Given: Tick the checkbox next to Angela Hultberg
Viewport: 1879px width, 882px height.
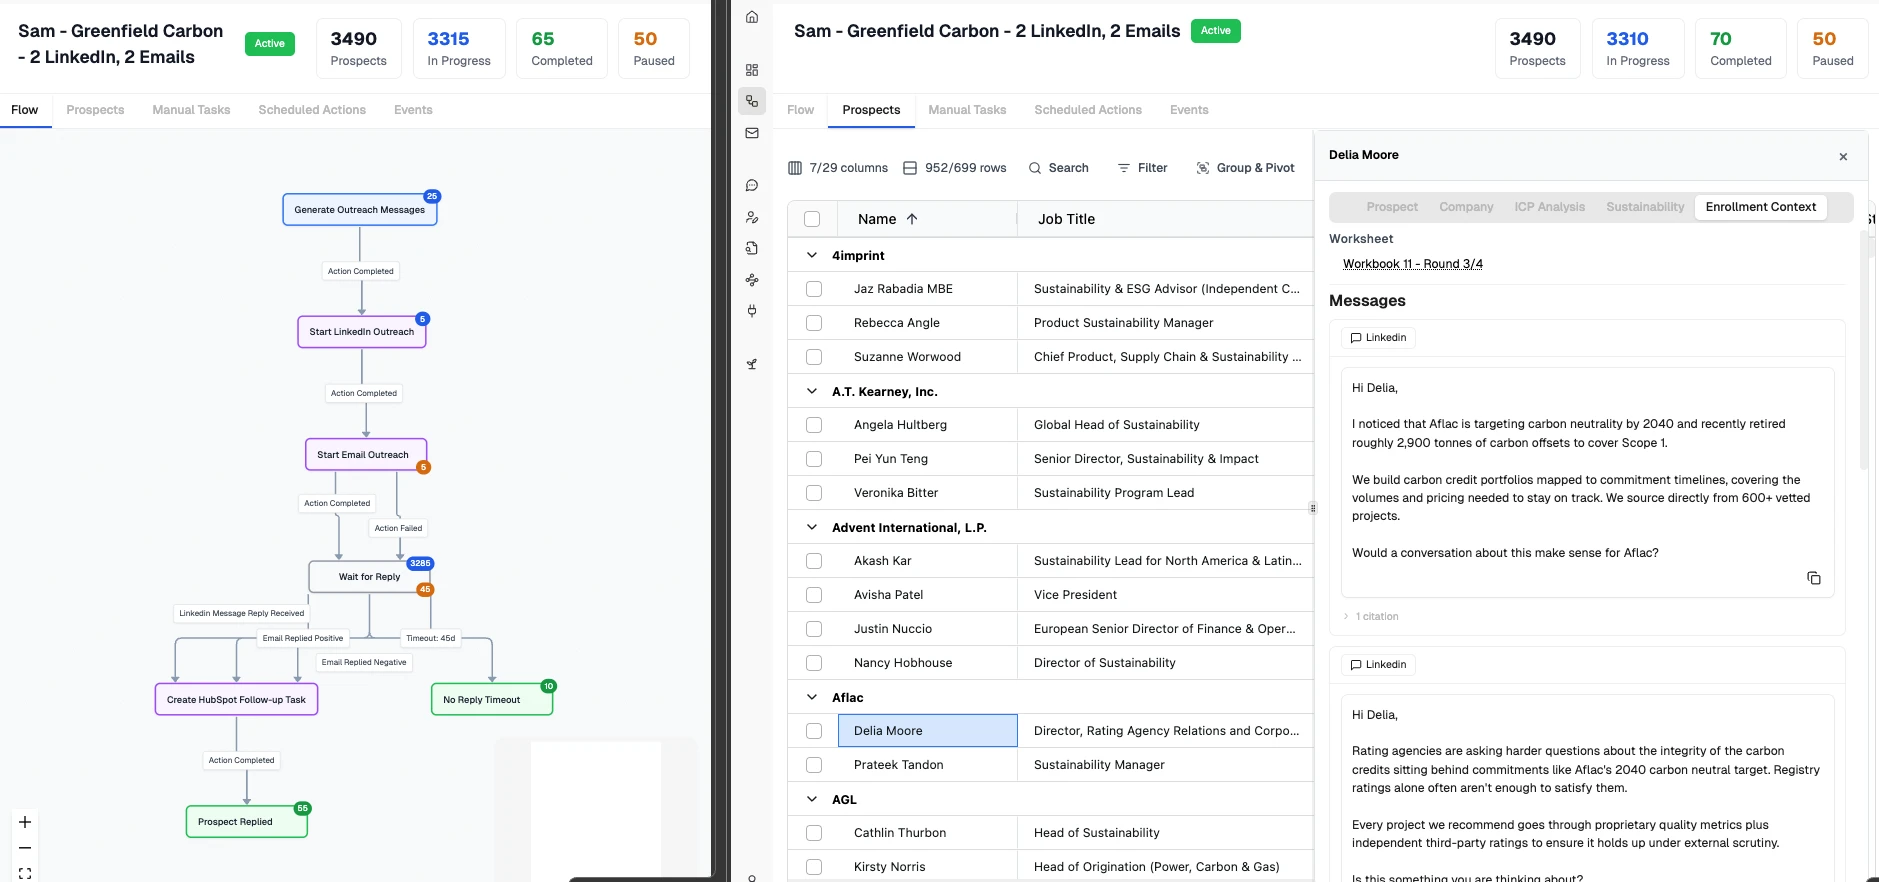Looking at the screenshot, I should click(x=814, y=425).
